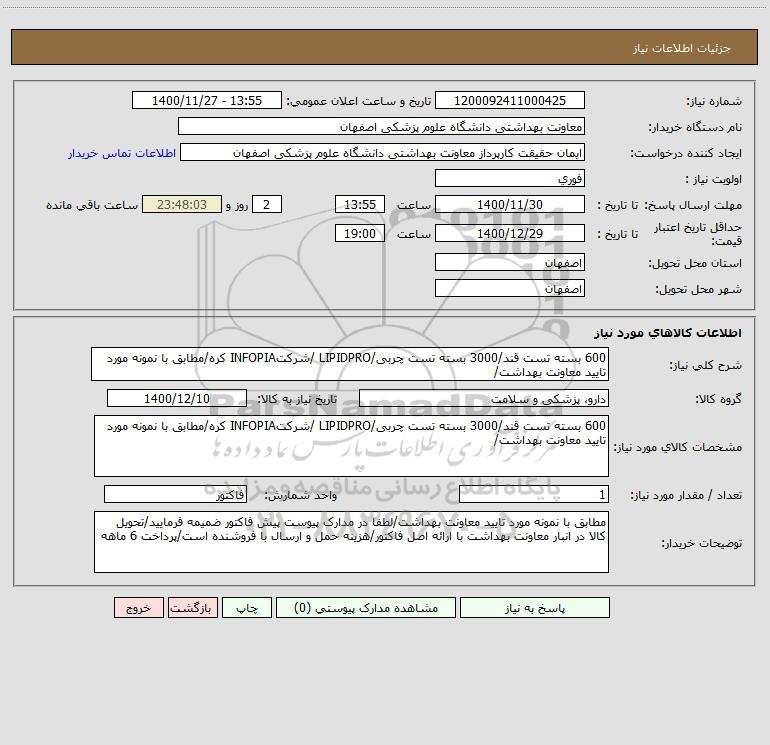This screenshot has width=770, height=745.
Task: Click response deadline date 1400/11/30
Action: coord(510,204)
